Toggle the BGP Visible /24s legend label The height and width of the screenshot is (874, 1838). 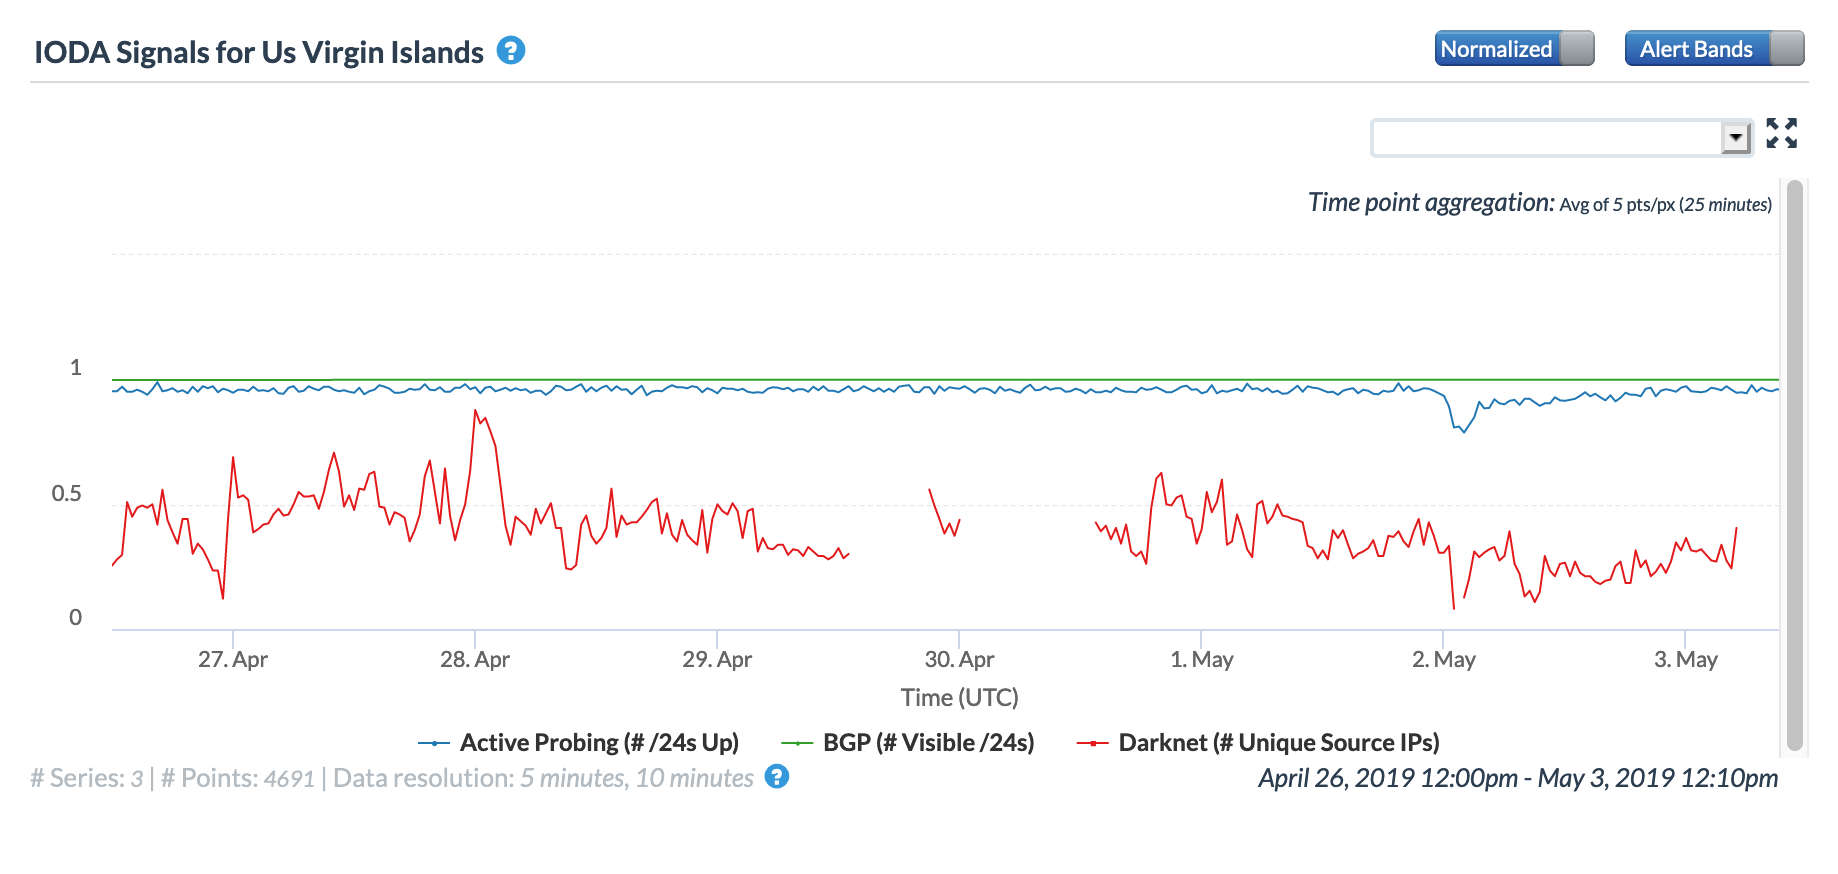pyautogui.click(x=928, y=743)
